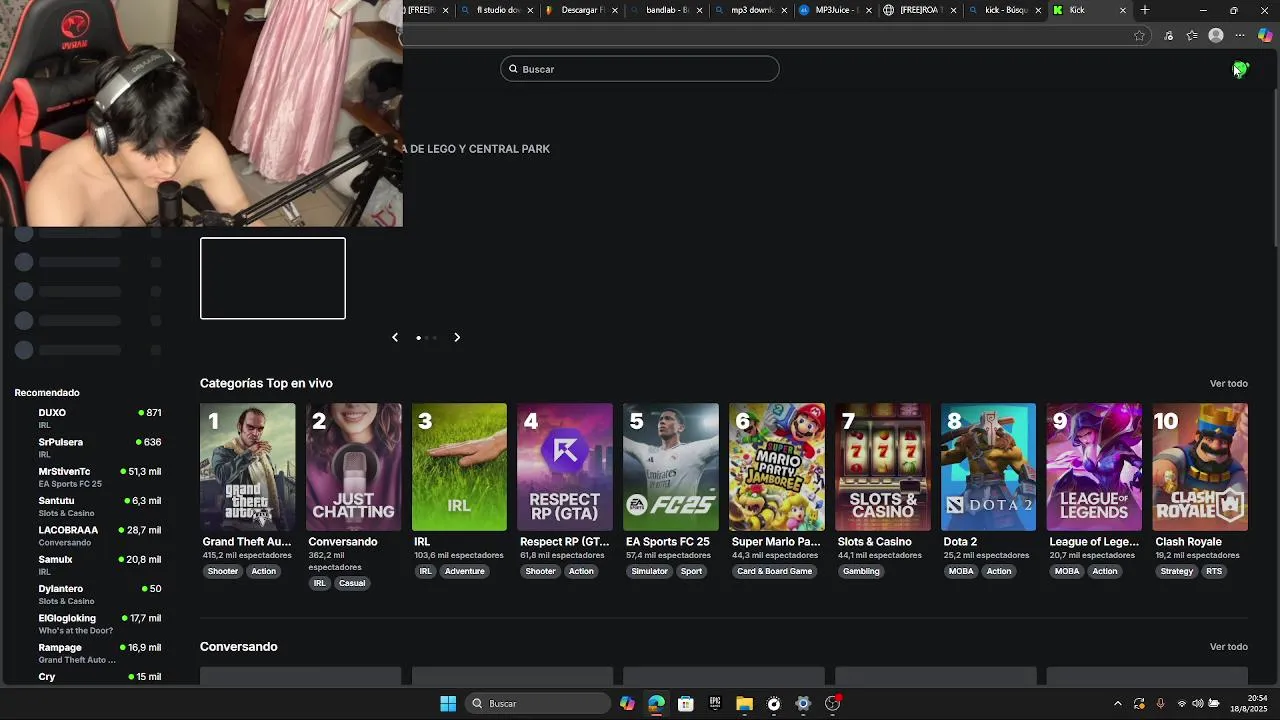The height and width of the screenshot is (720, 1280).
Task: Click the Sport tag
Action: 691,572
